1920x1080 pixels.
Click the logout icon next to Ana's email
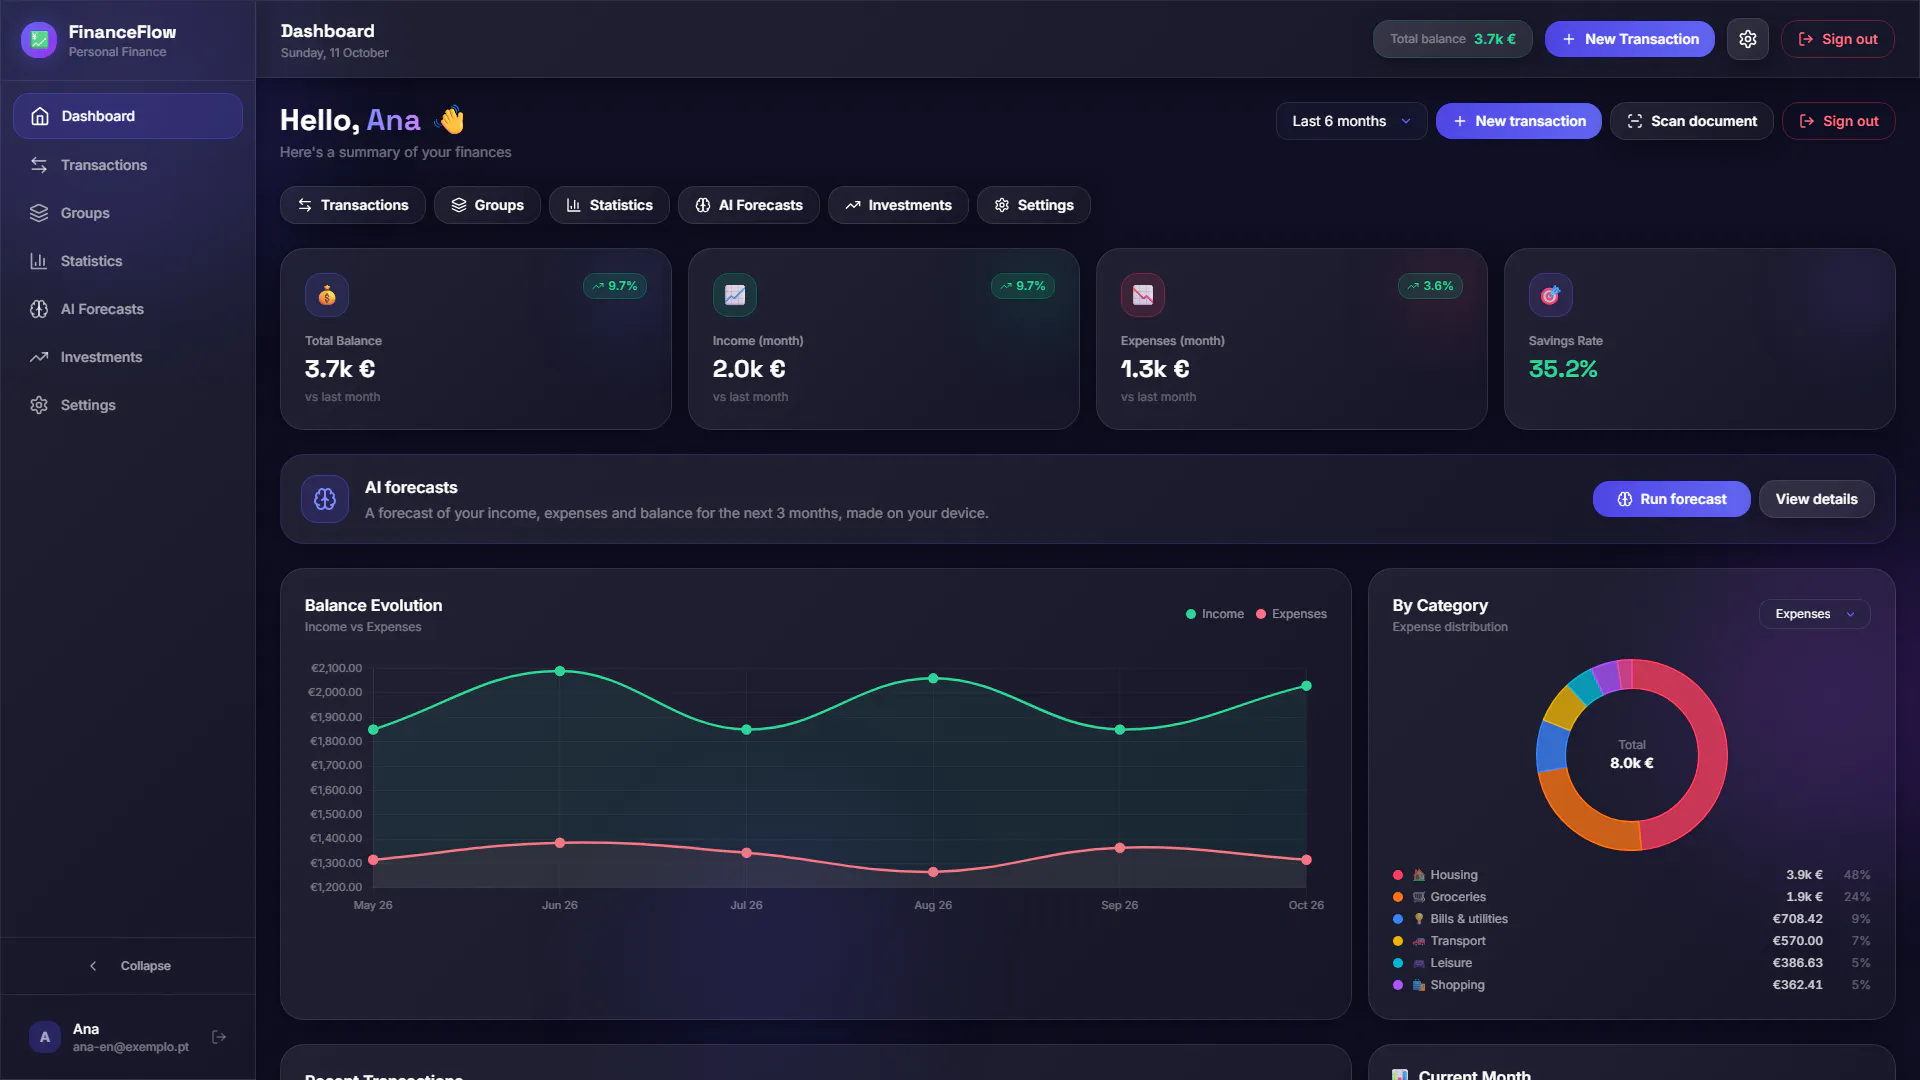click(219, 1037)
